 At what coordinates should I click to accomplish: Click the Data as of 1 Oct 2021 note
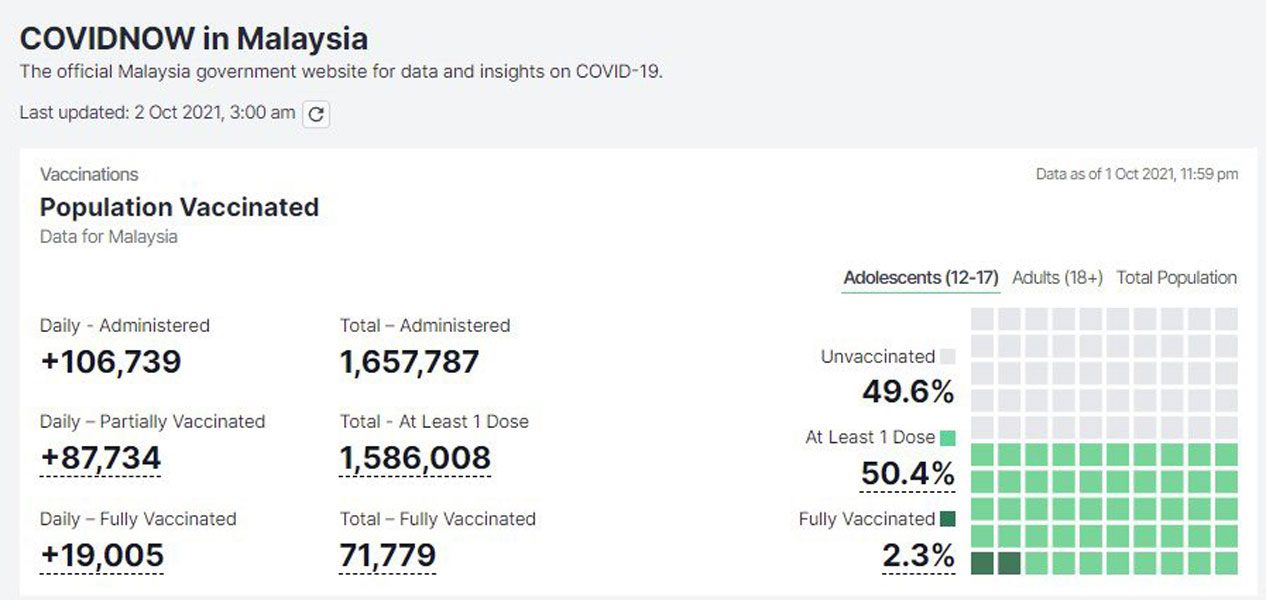[1137, 174]
